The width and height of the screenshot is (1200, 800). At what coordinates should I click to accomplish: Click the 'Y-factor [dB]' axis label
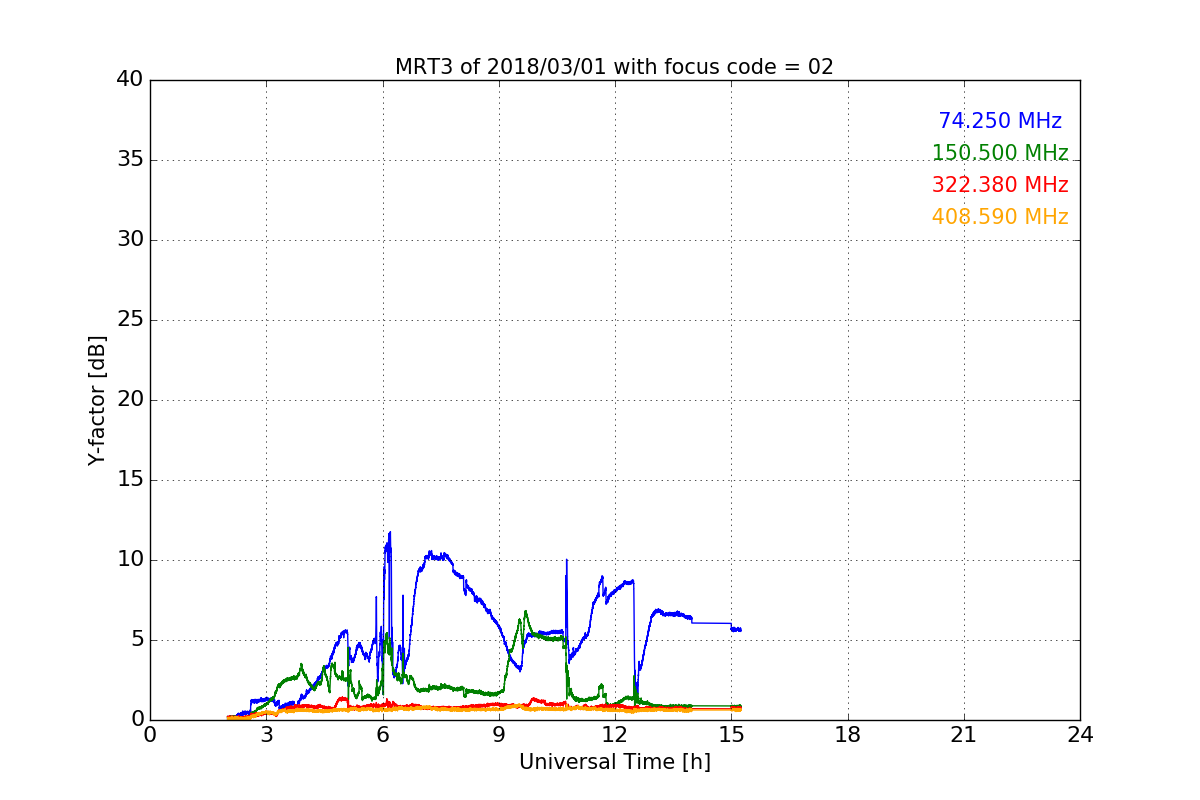tap(97, 400)
